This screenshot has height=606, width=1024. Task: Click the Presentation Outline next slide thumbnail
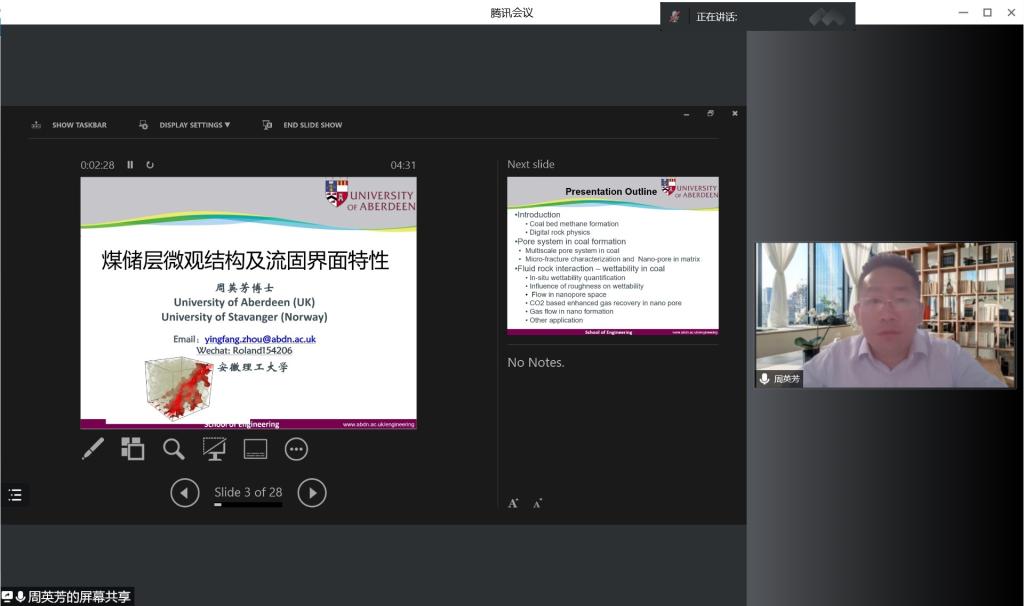pyautogui.click(x=612, y=255)
